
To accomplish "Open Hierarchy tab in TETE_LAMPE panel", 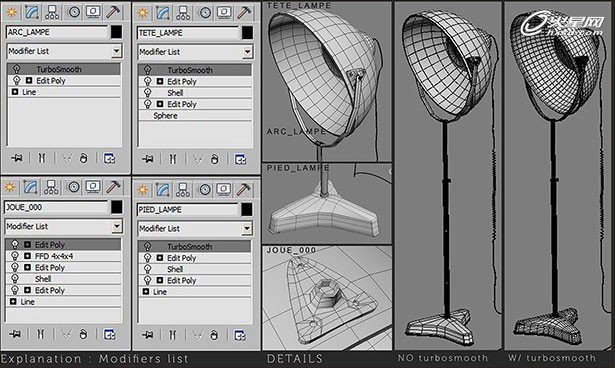I will [182, 13].
